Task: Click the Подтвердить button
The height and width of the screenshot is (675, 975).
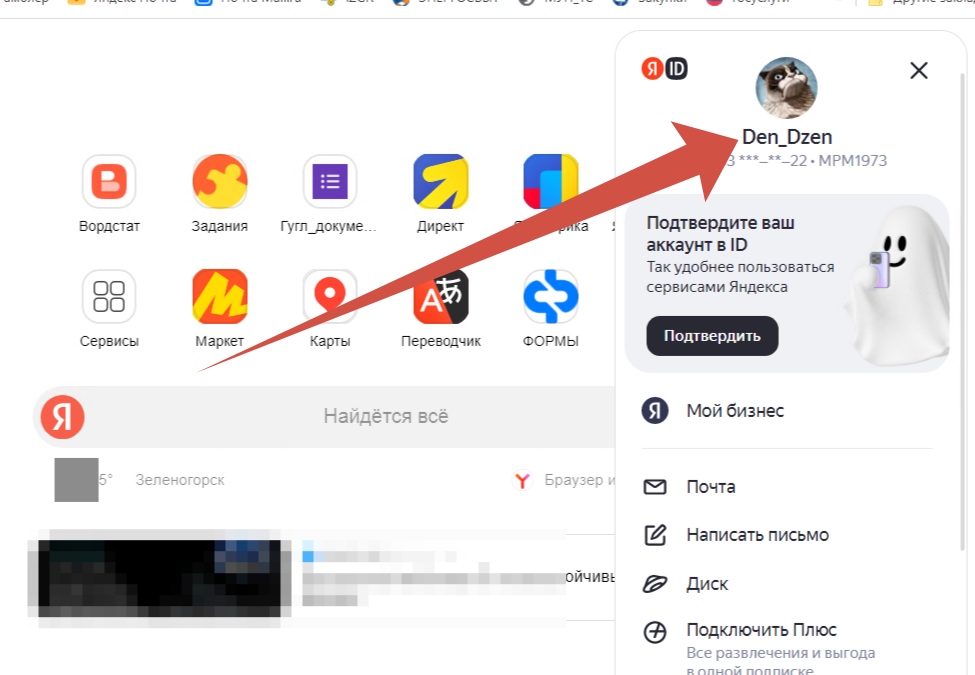Action: click(712, 336)
